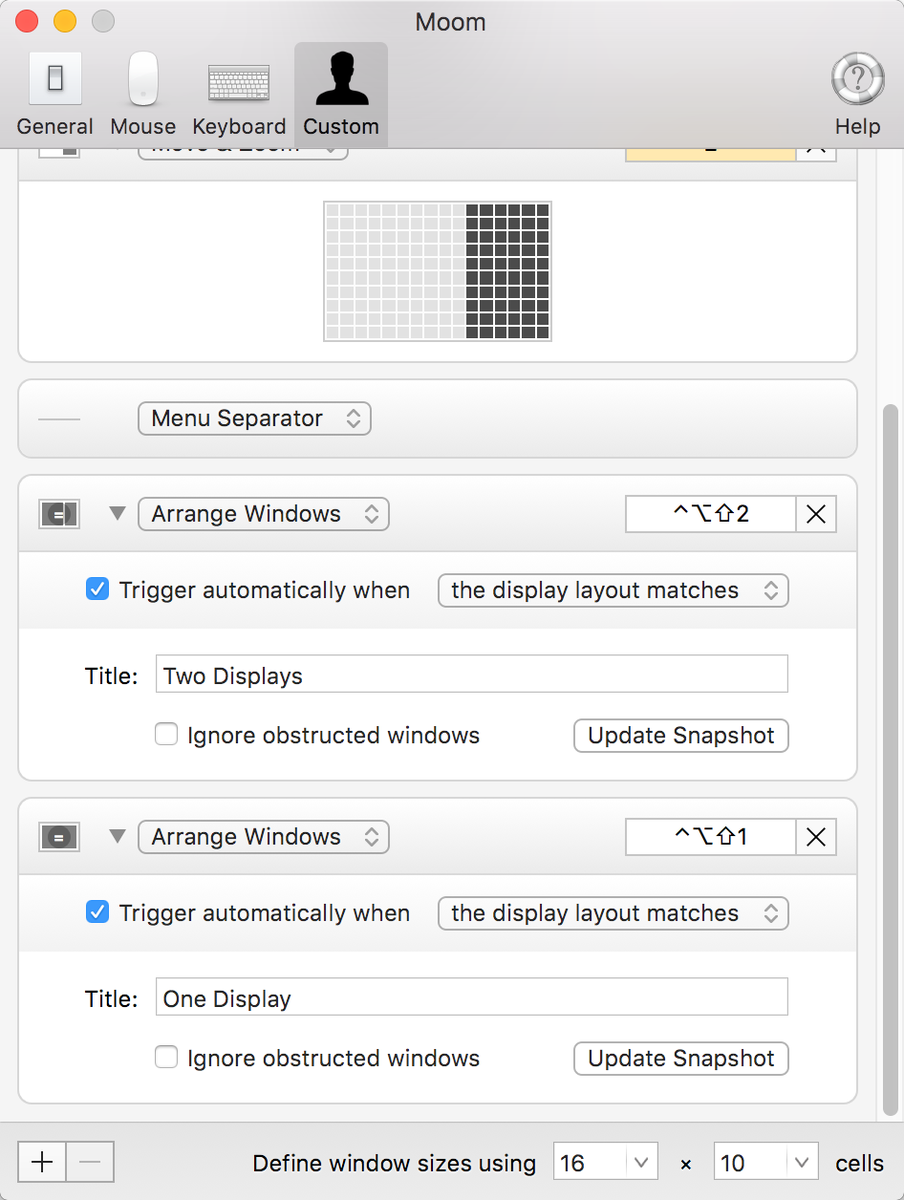Open Moom Help
This screenshot has height=1200, width=904.
[858, 95]
